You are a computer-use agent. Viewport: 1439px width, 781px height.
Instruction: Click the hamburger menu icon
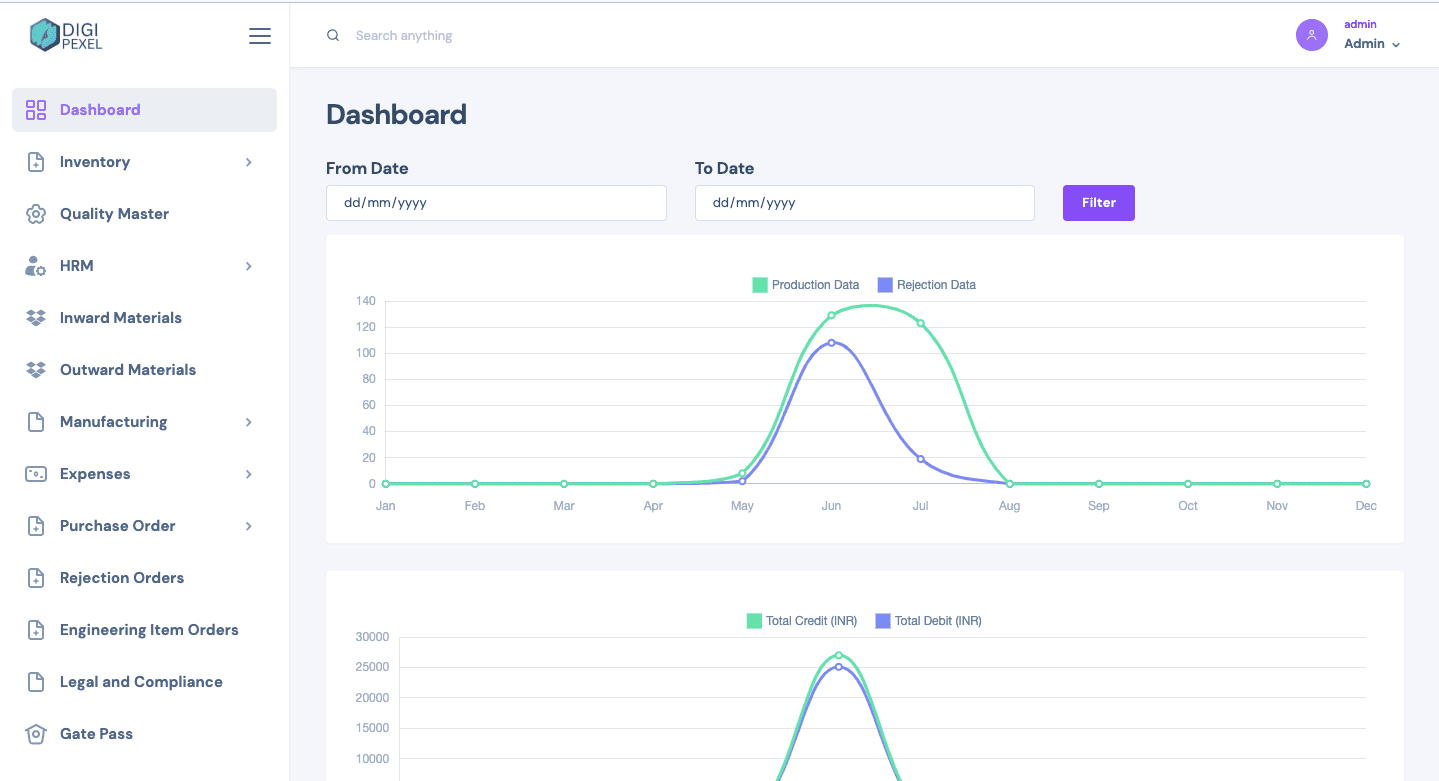point(260,36)
